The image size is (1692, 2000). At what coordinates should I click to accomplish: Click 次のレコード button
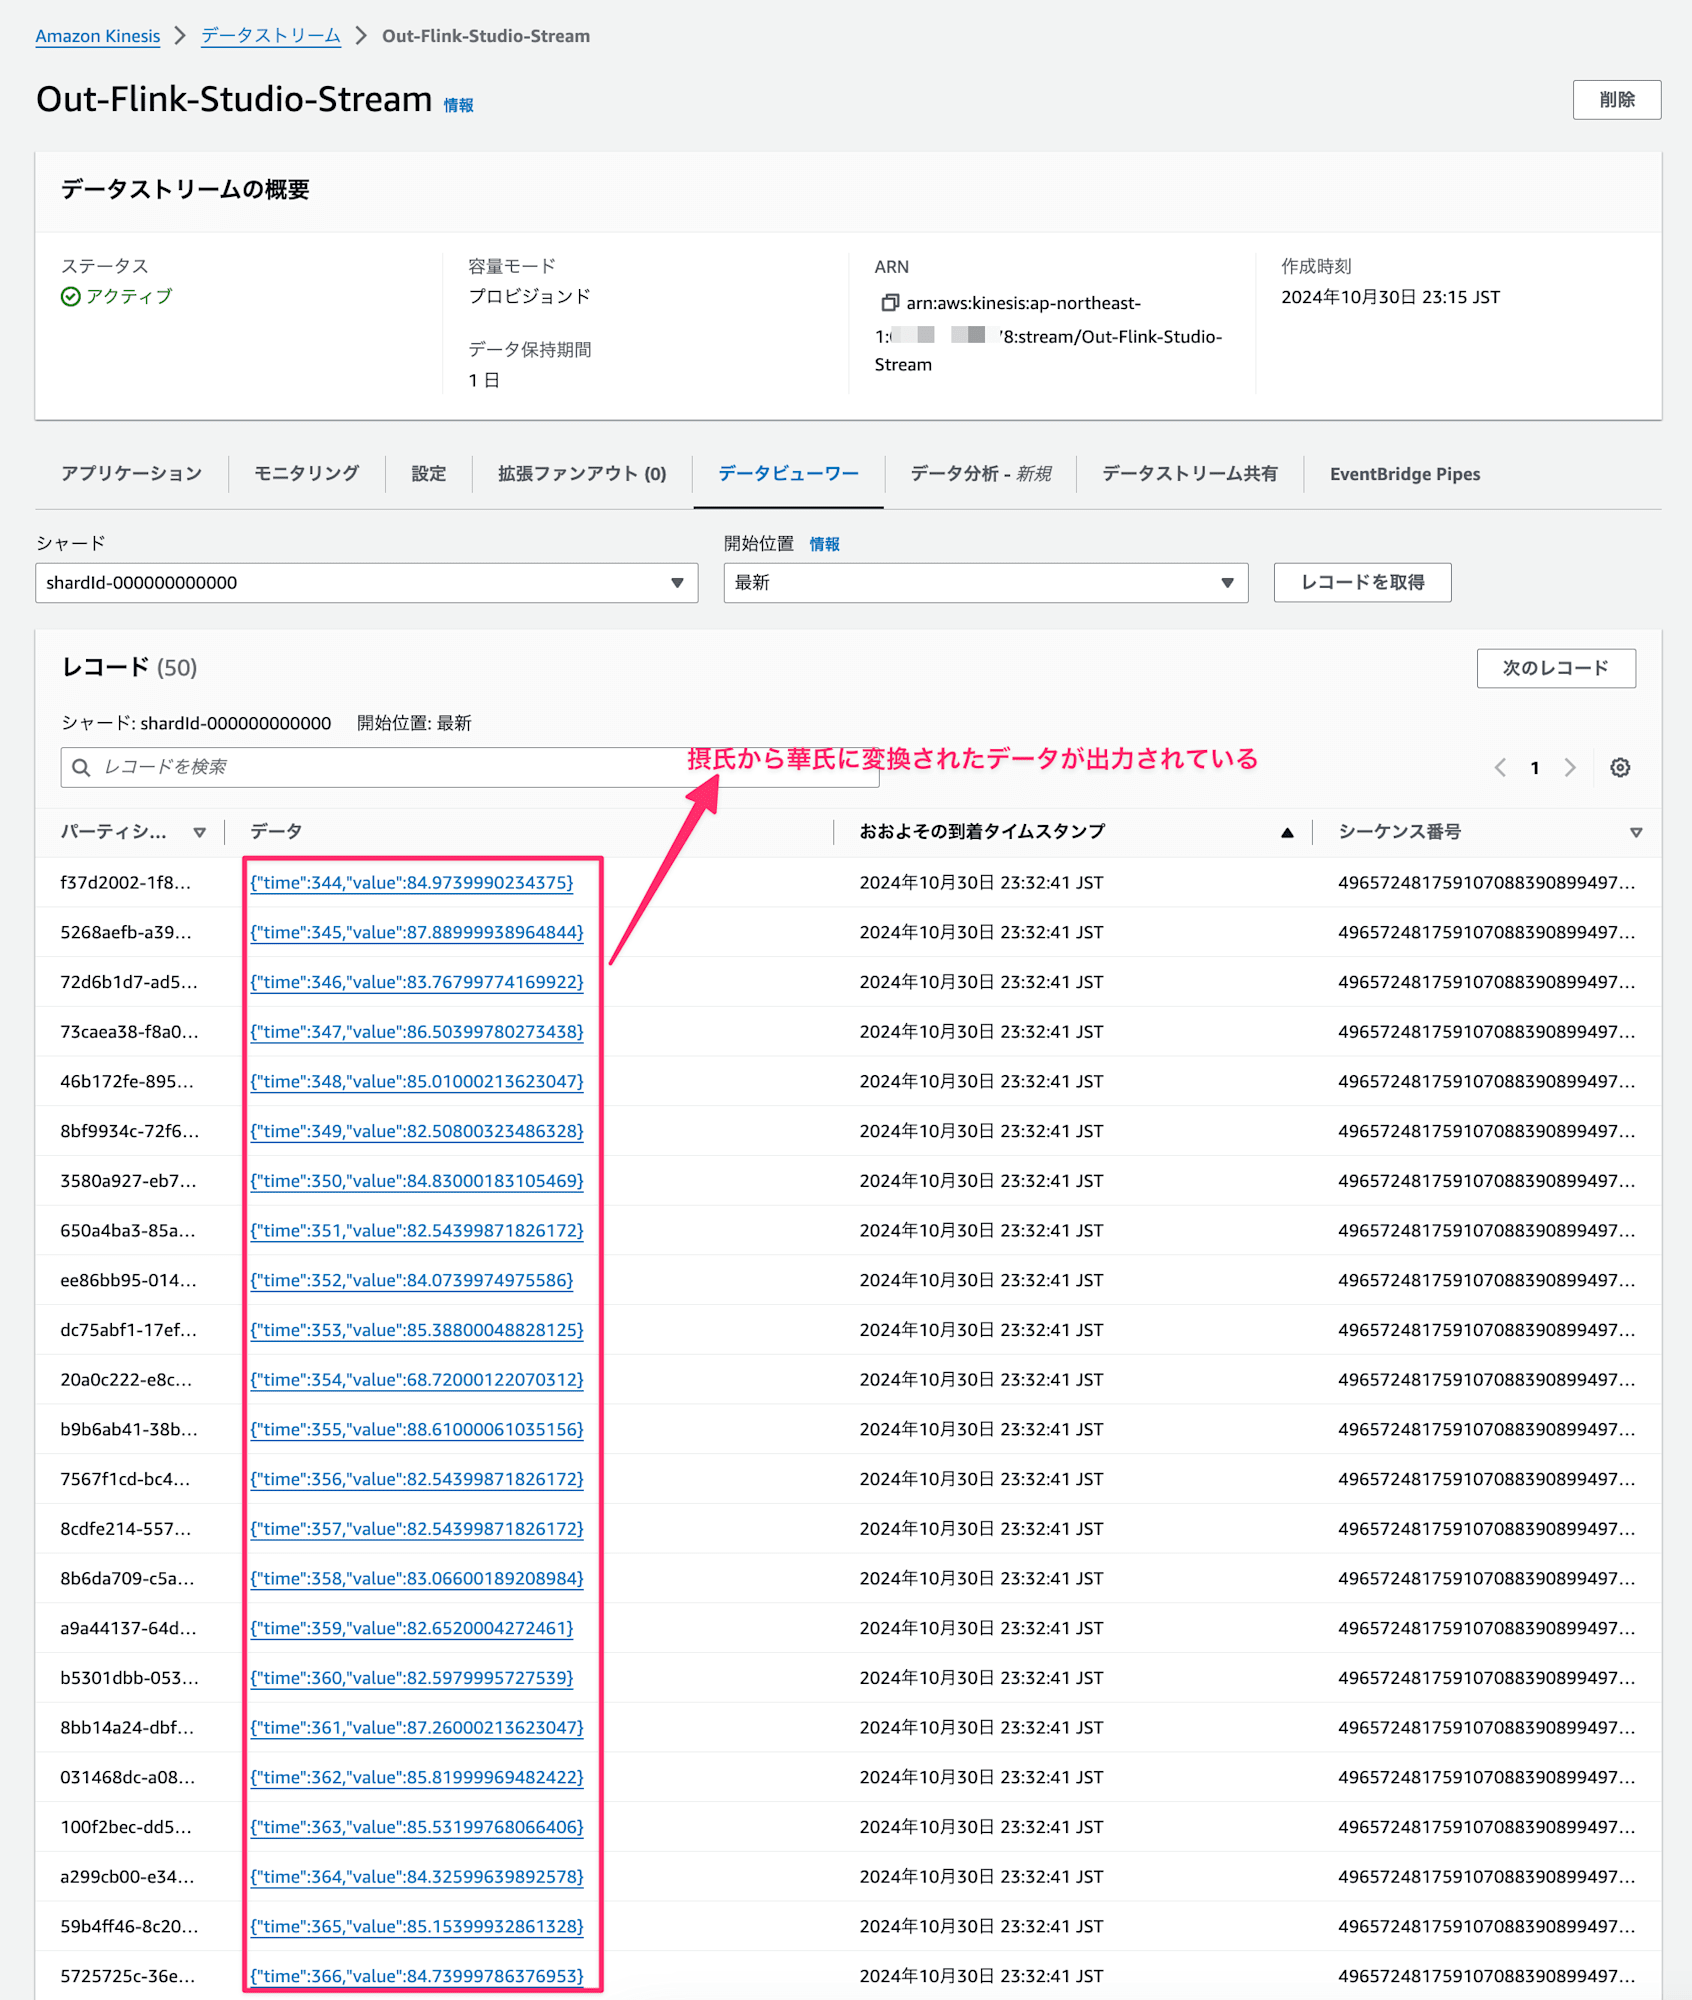click(x=1555, y=668)
